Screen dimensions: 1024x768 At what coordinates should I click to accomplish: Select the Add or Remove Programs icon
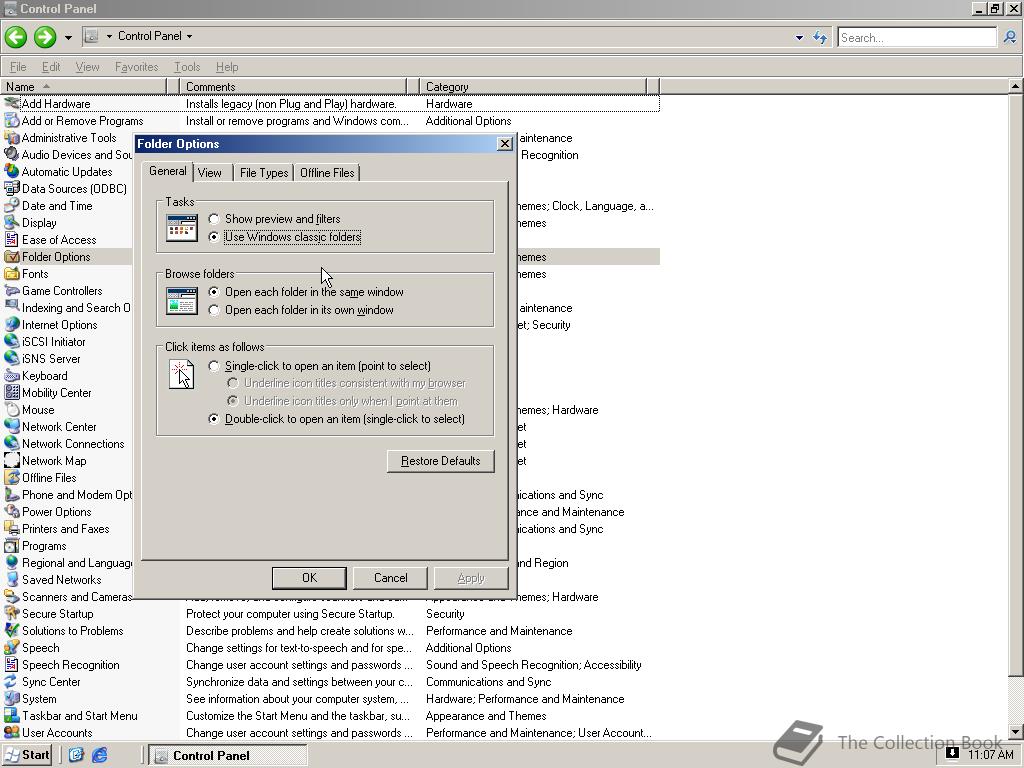coord(12,120)
